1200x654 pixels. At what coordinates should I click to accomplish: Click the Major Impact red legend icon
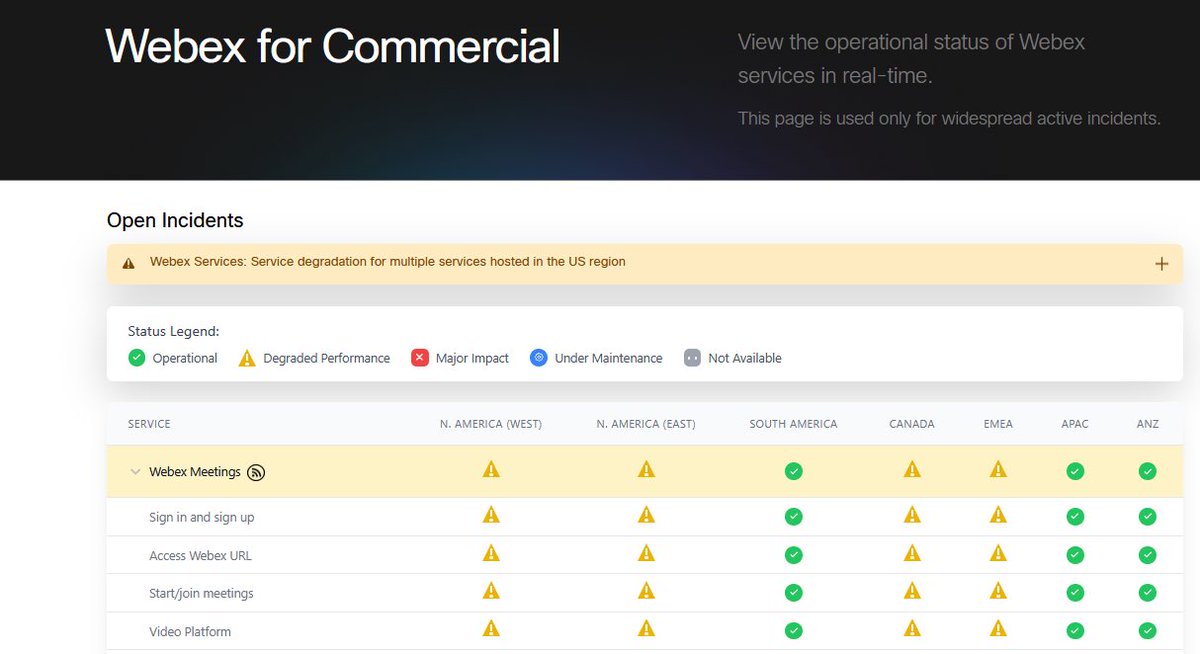click(x=420, y=358)
